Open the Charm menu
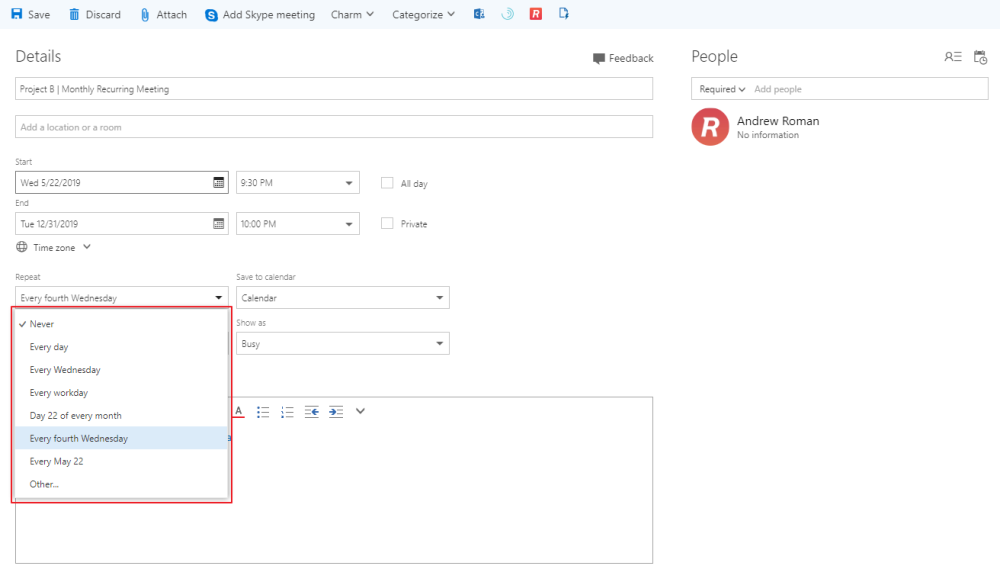The height and width of the screenshot is (582, 1000). pyautogui.click(x=351, y=14)
